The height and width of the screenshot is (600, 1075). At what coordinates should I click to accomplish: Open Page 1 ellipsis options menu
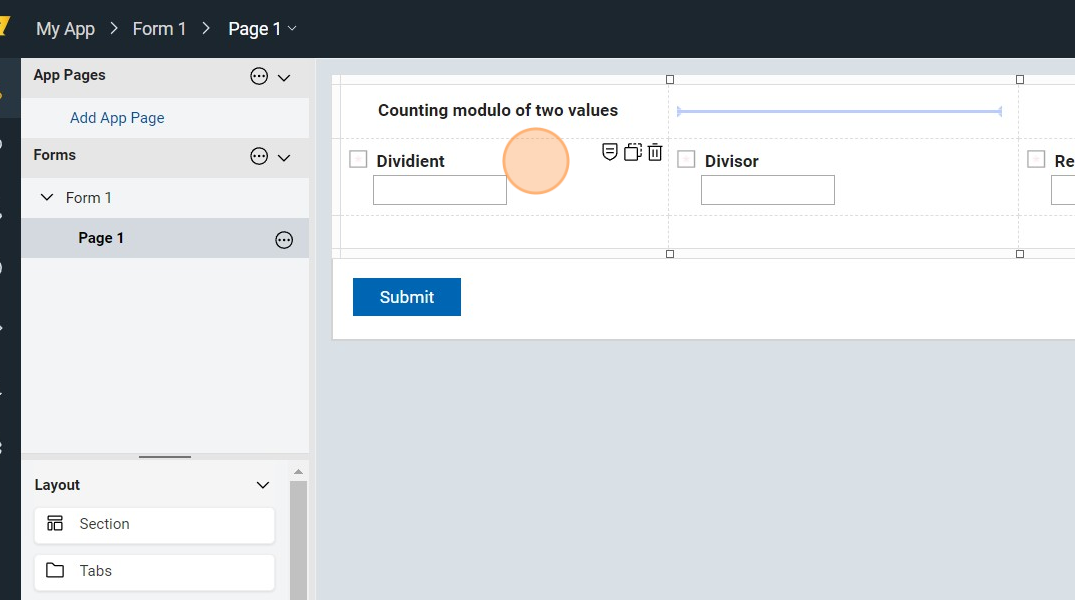284,239
